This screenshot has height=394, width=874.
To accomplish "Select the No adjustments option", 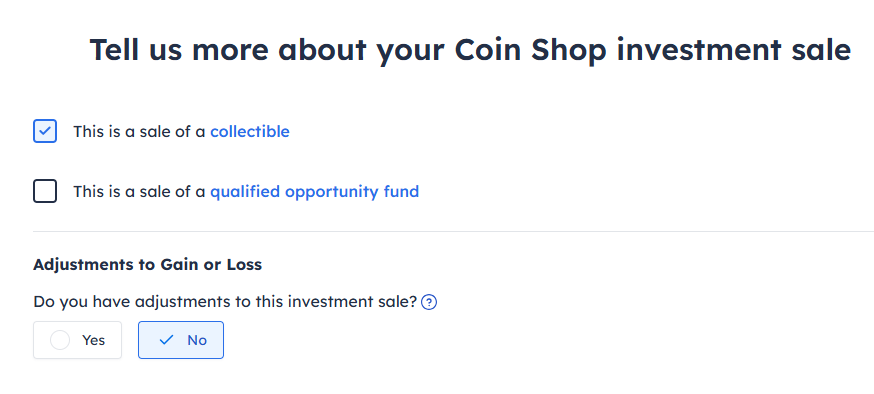I will 181,340.
